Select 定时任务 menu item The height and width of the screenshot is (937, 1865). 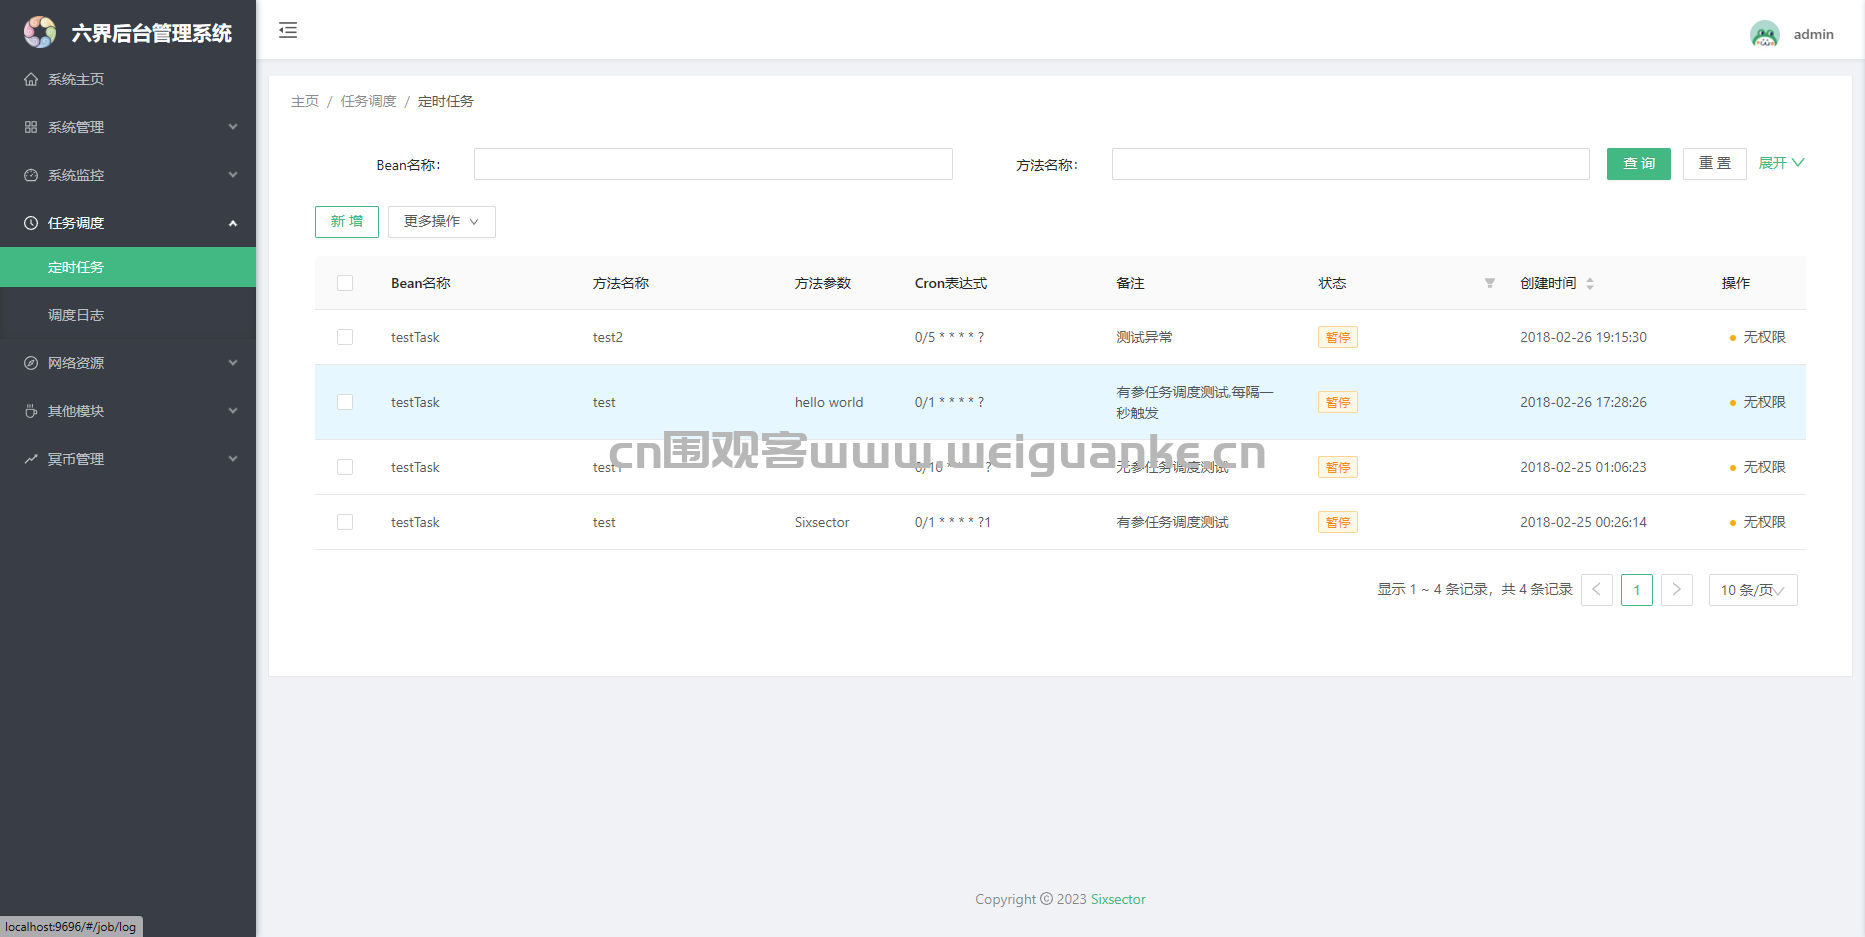128,267
